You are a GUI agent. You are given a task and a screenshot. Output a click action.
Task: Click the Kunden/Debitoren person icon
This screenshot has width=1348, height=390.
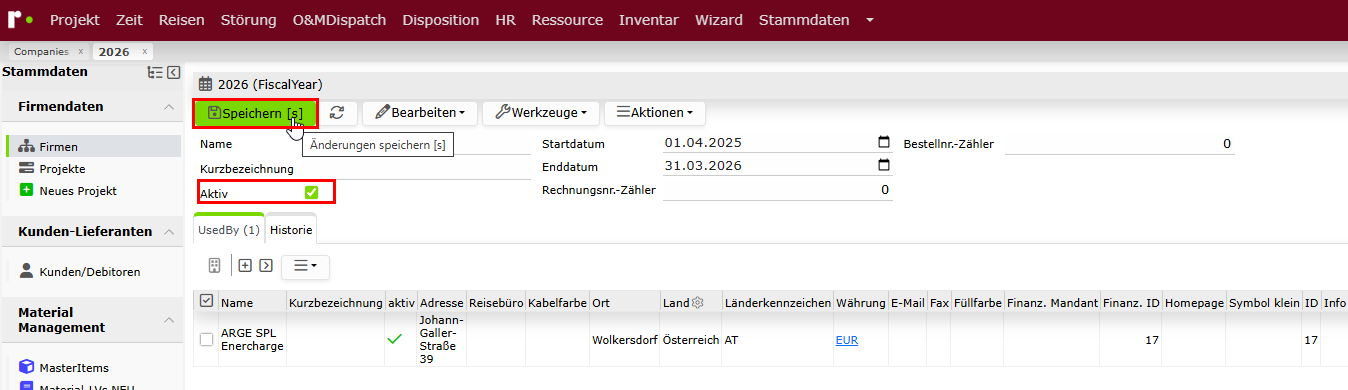coord(27,271)
